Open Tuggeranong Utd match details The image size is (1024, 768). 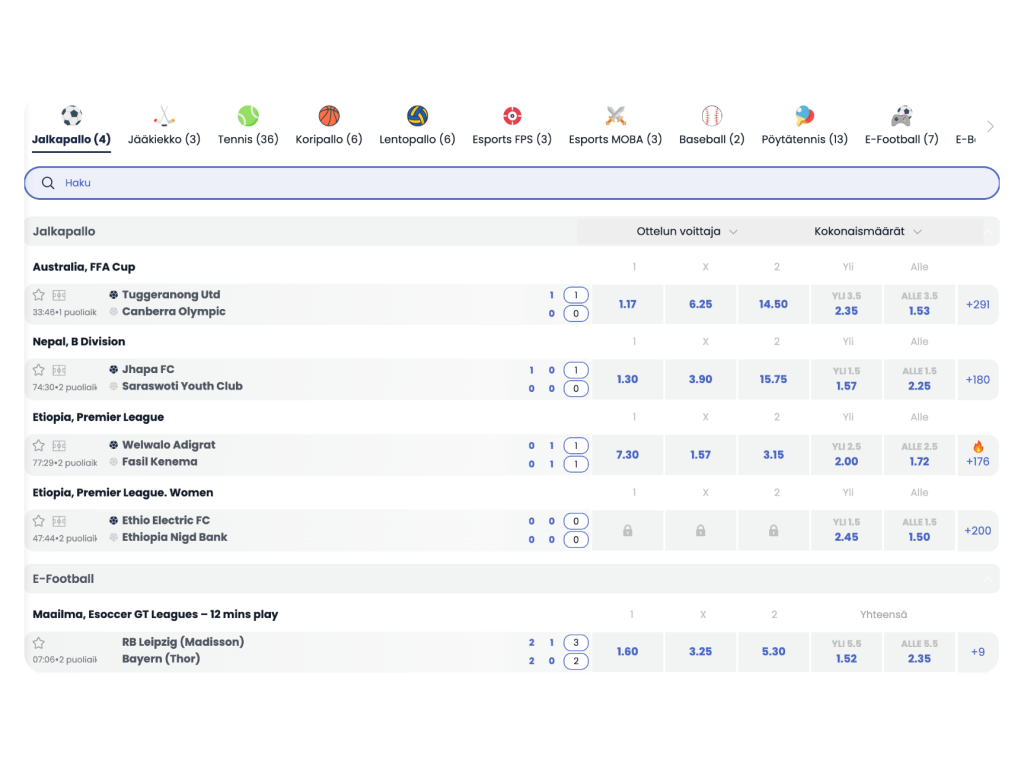pos(174,303)
